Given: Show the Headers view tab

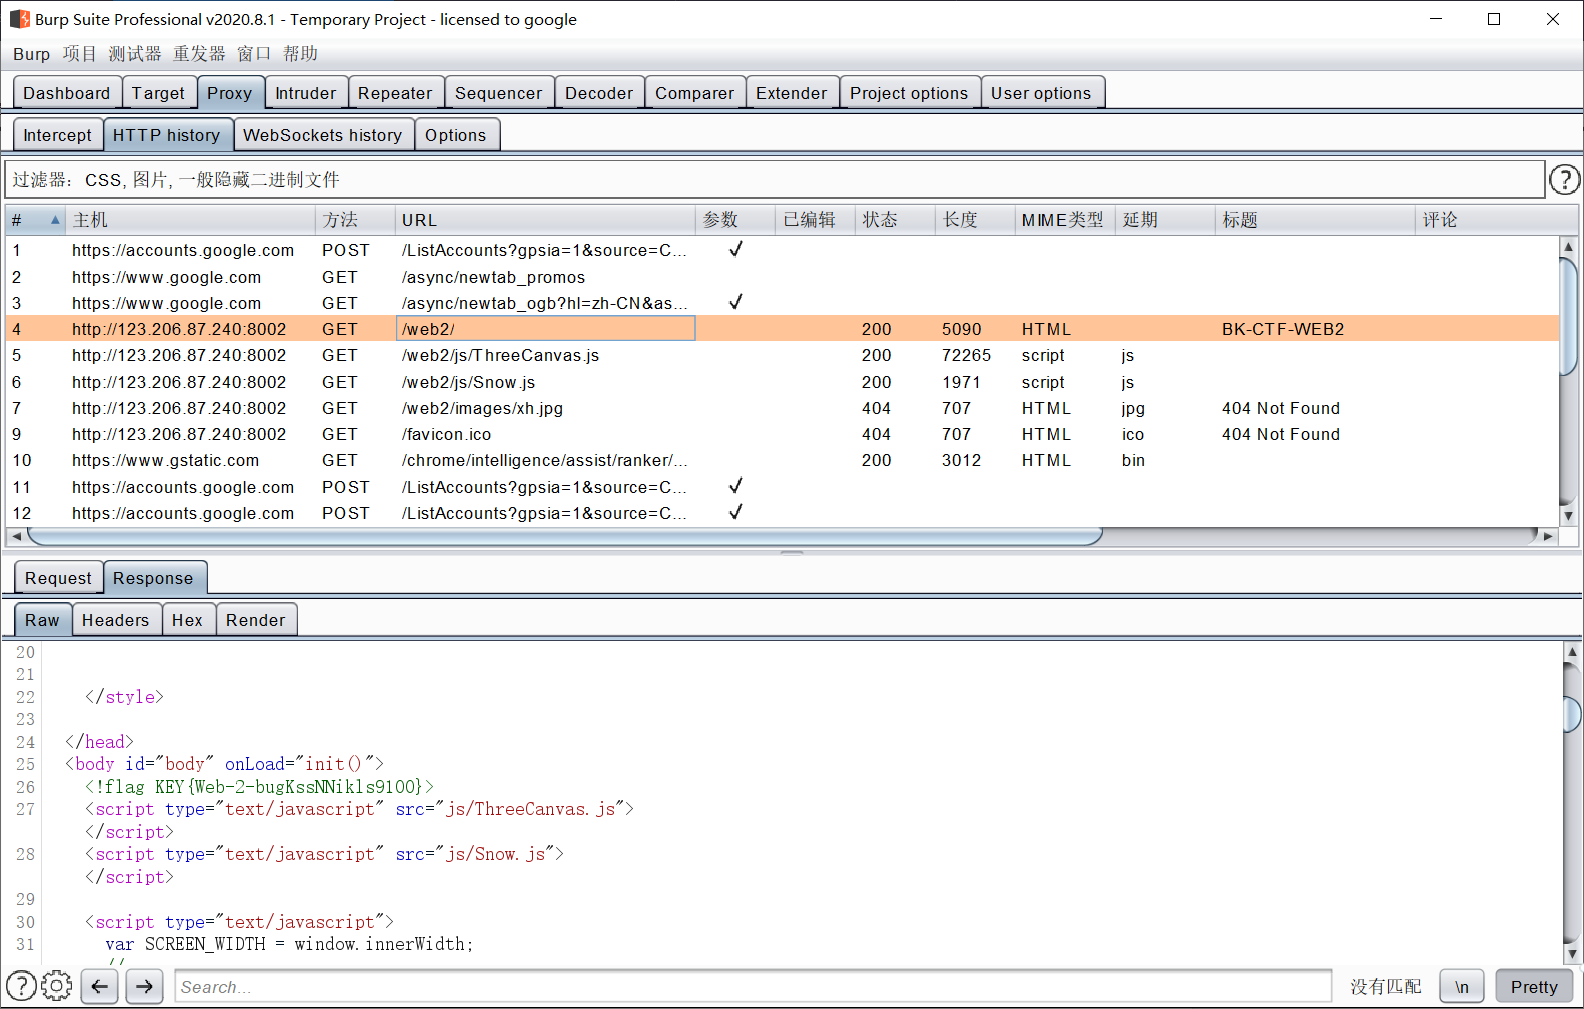Looking at the screenshot, I should click(115, 620).
